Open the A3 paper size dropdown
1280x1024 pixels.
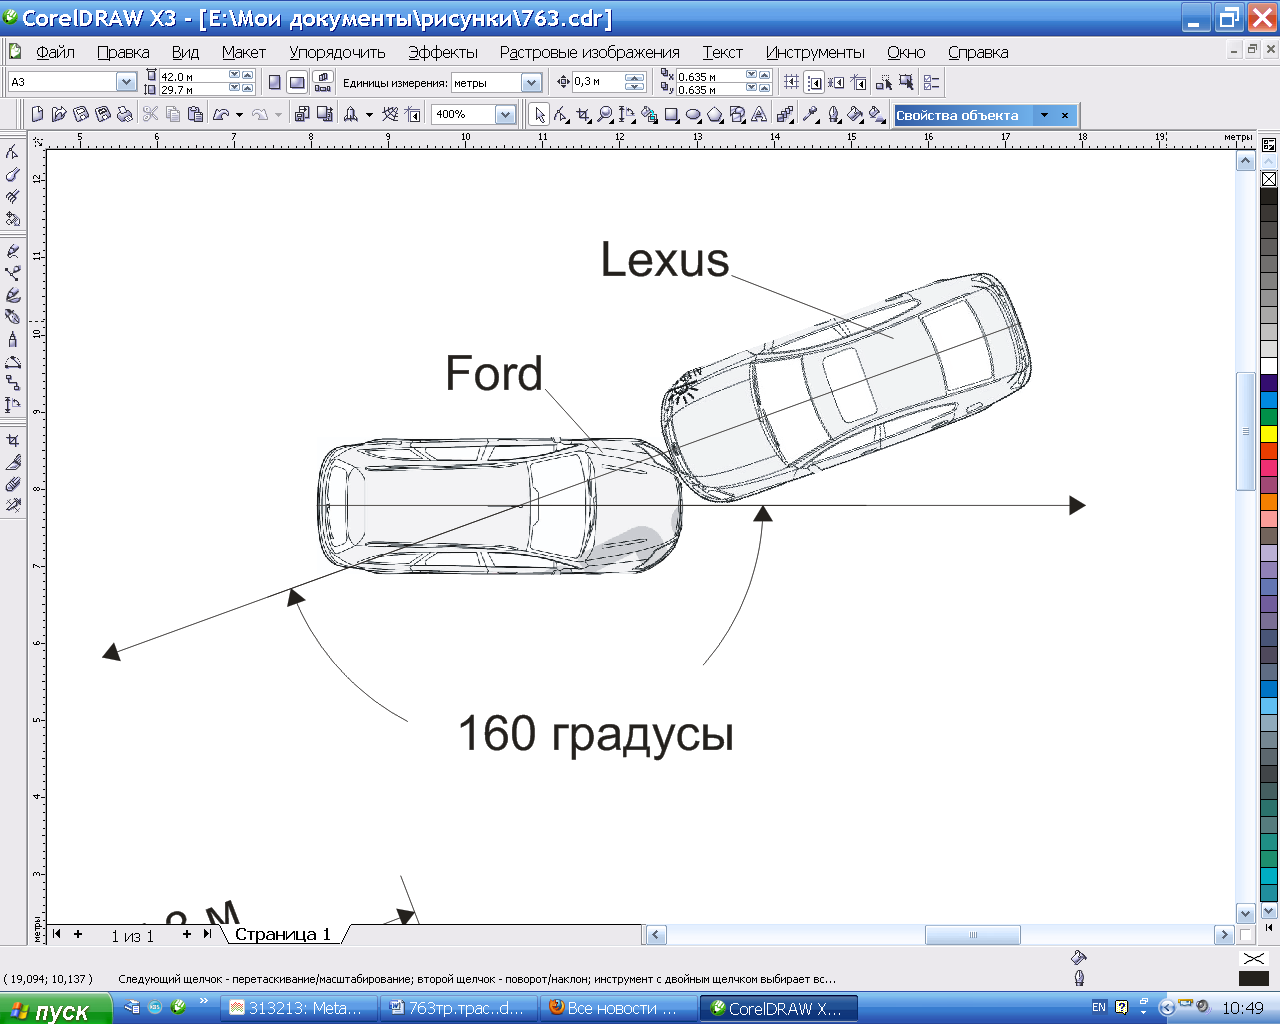pyautogui.click(x=126, y=82)
